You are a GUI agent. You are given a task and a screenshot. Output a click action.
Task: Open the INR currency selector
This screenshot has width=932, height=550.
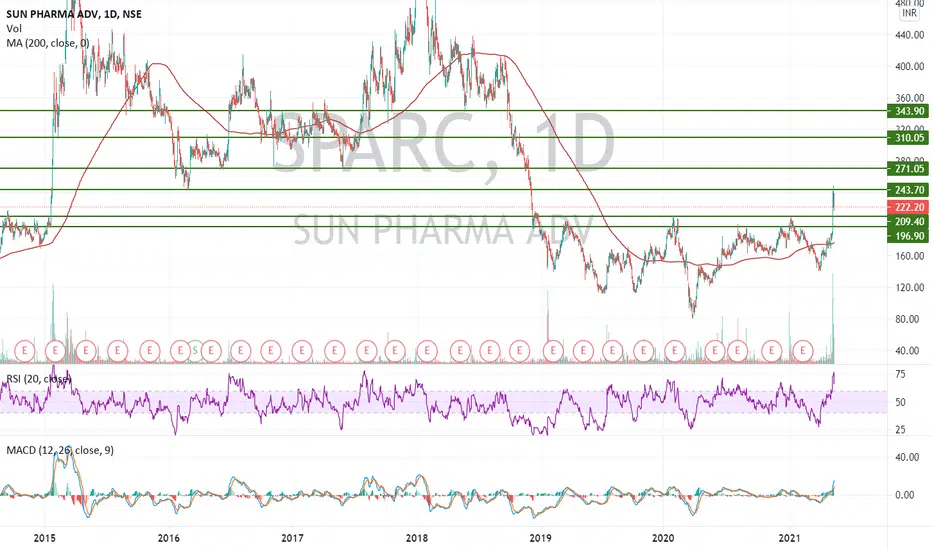(909, 13)
